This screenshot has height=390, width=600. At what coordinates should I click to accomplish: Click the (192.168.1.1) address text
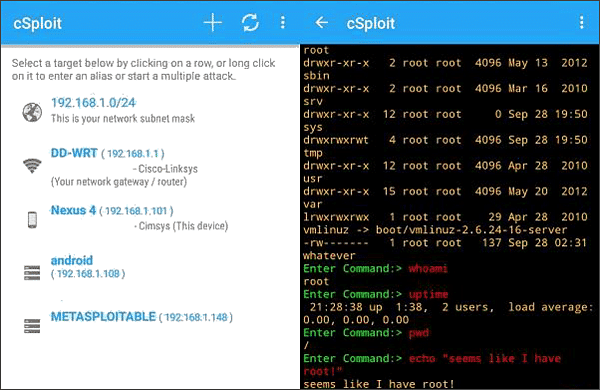133,154
